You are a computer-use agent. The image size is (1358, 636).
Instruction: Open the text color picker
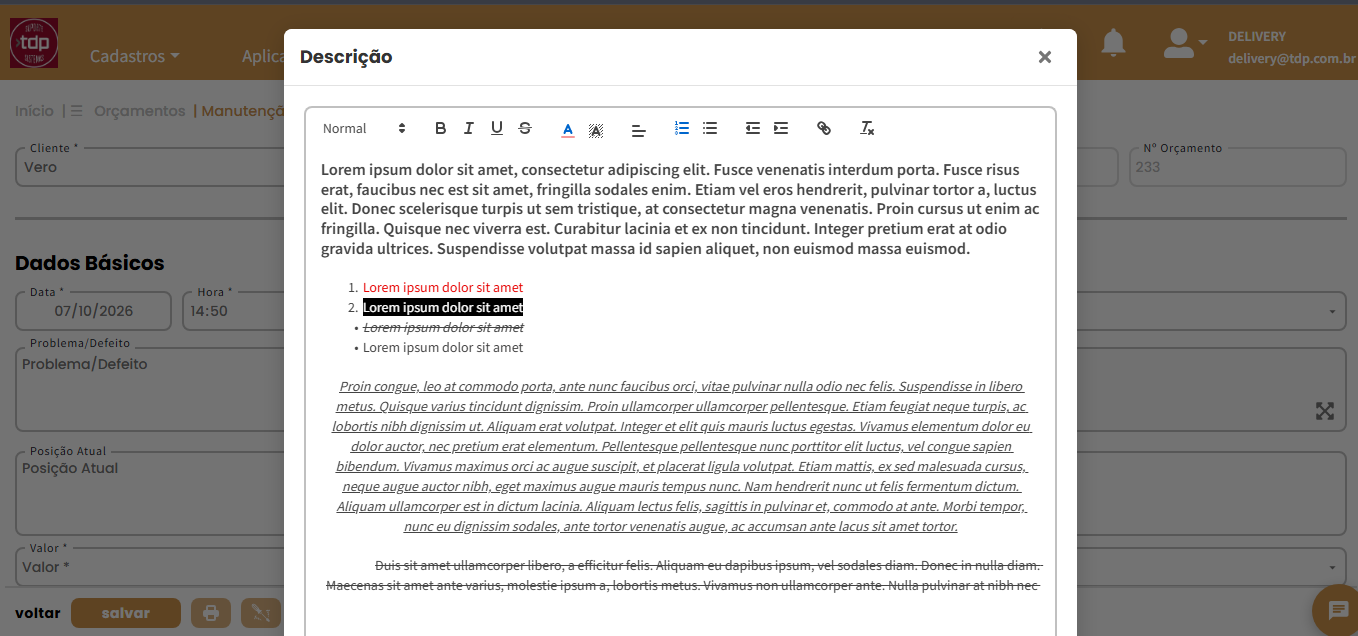pyautogui.click(x=567, y=129)
